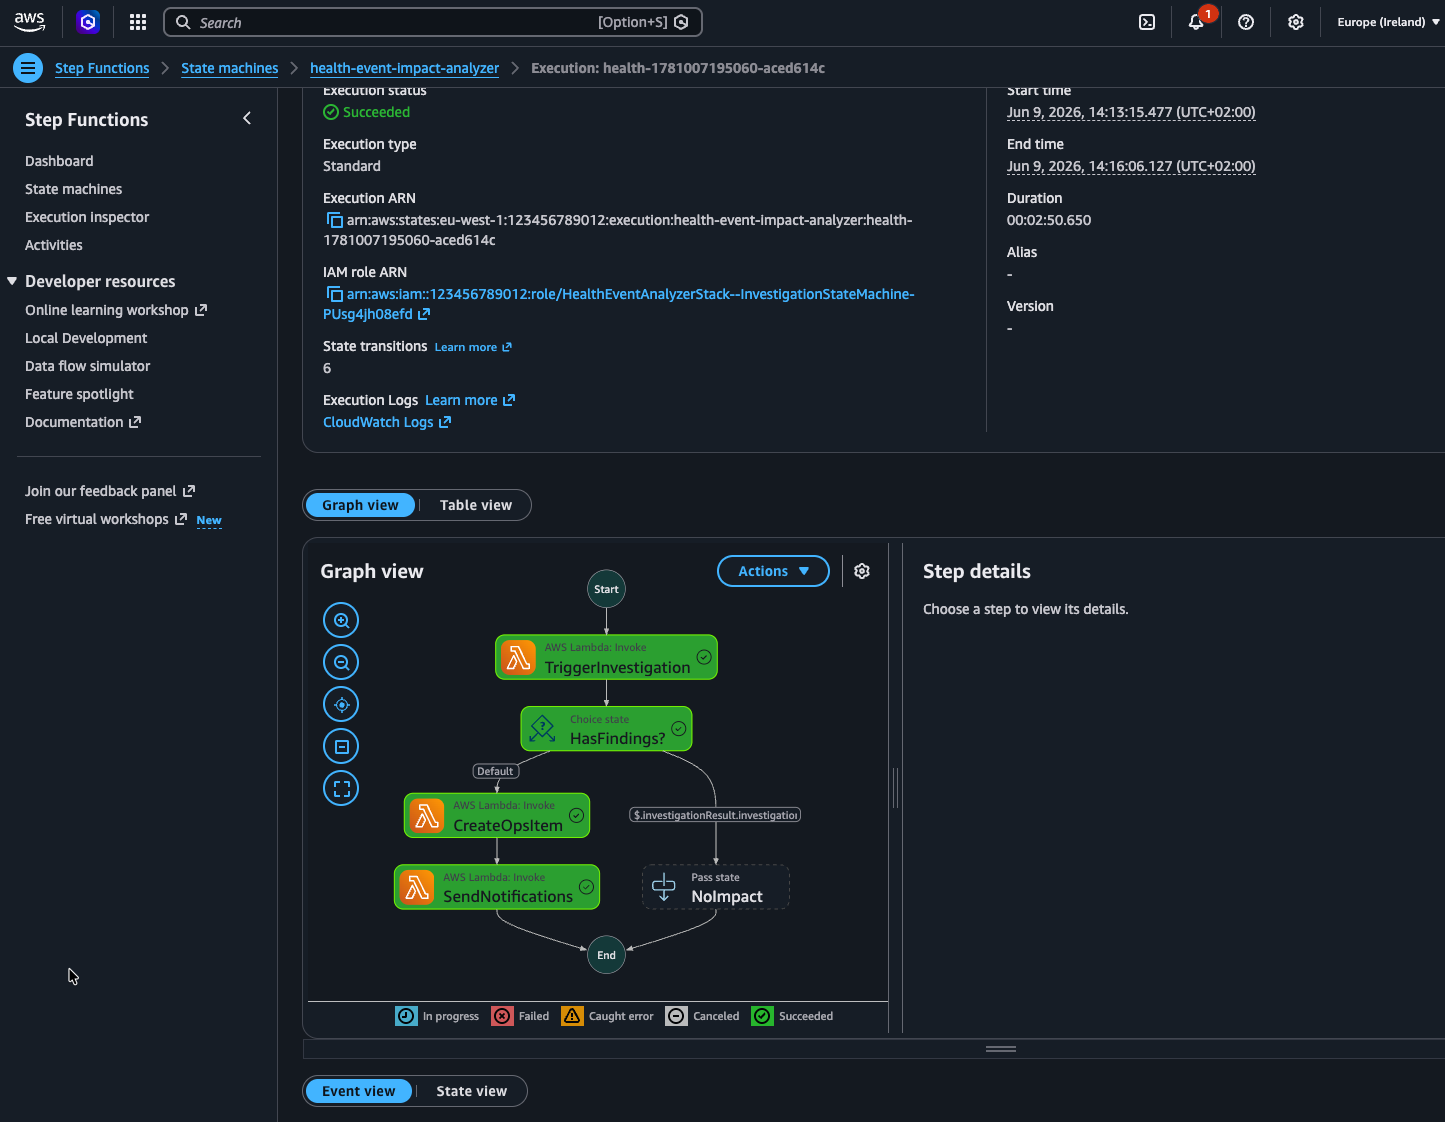Switch to Table view

(x=476, y=505)
